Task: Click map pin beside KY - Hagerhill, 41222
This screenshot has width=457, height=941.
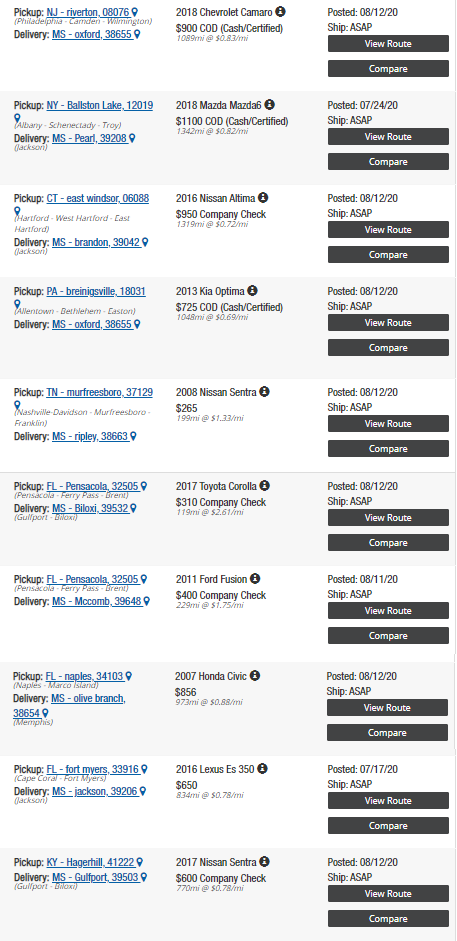Action: click(x=140, y=862)
